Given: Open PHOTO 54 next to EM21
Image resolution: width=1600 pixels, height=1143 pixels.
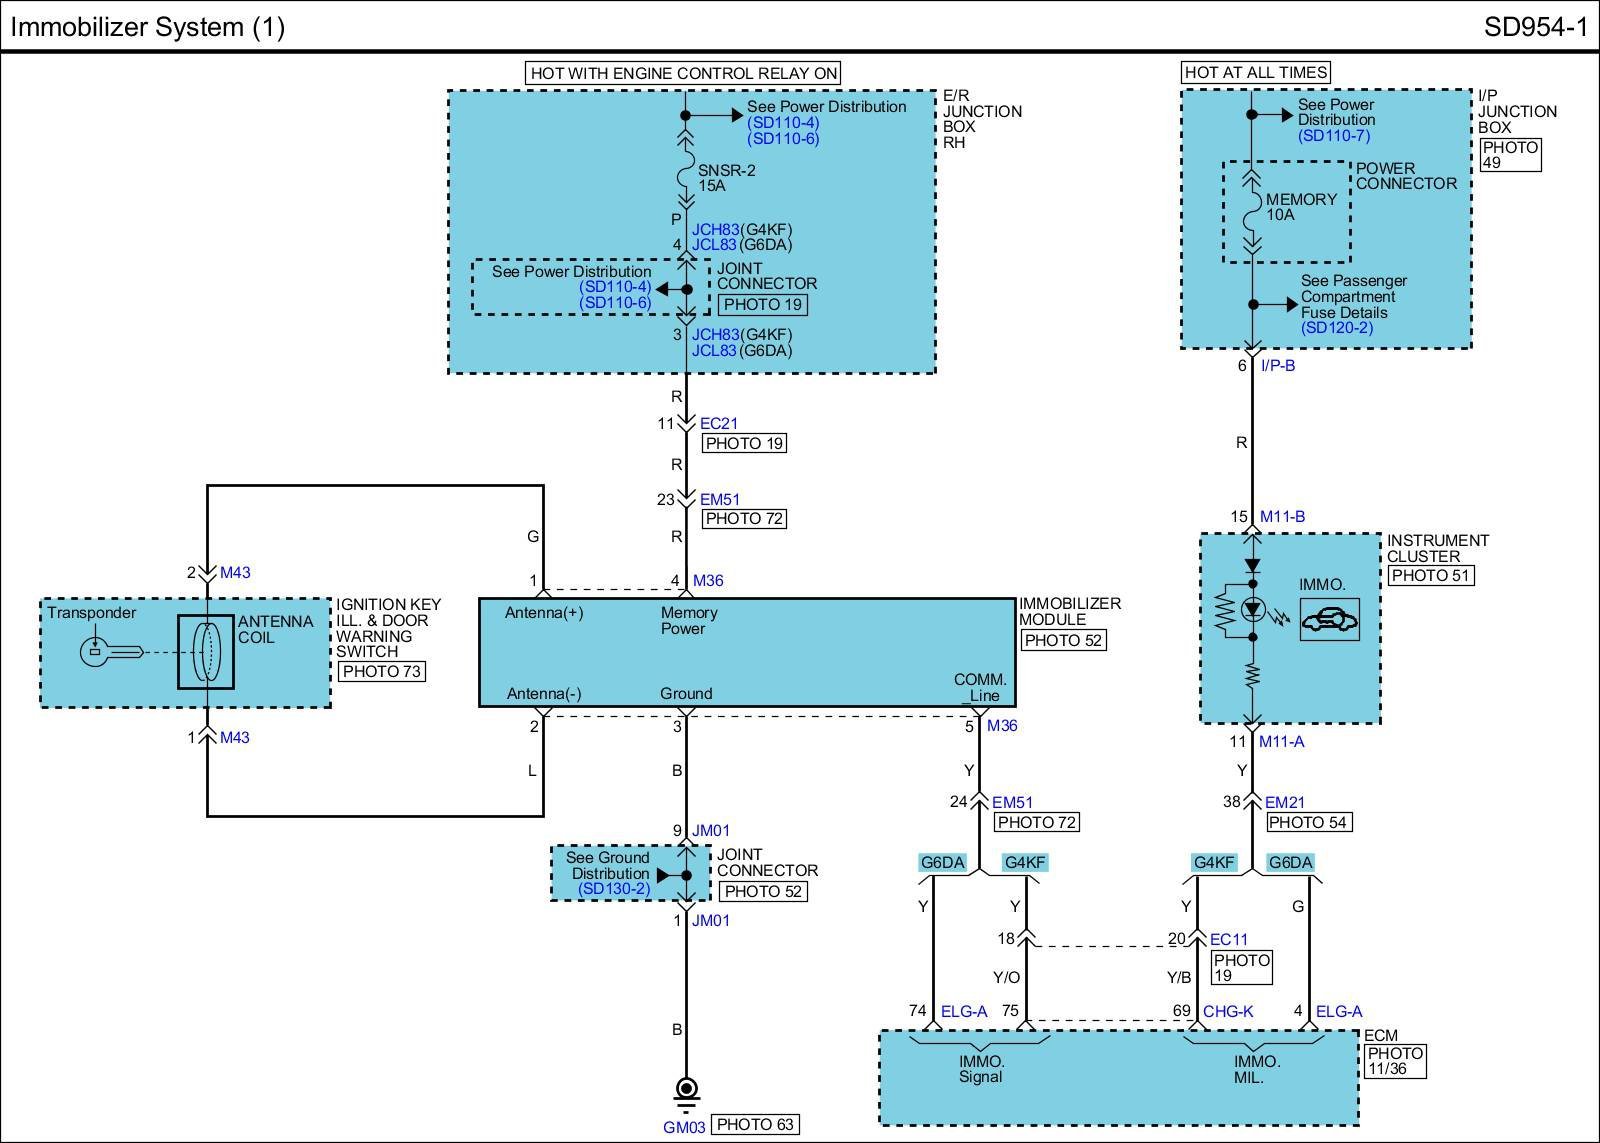Looking at the screenshot, I should click(x=1308, y=823).
